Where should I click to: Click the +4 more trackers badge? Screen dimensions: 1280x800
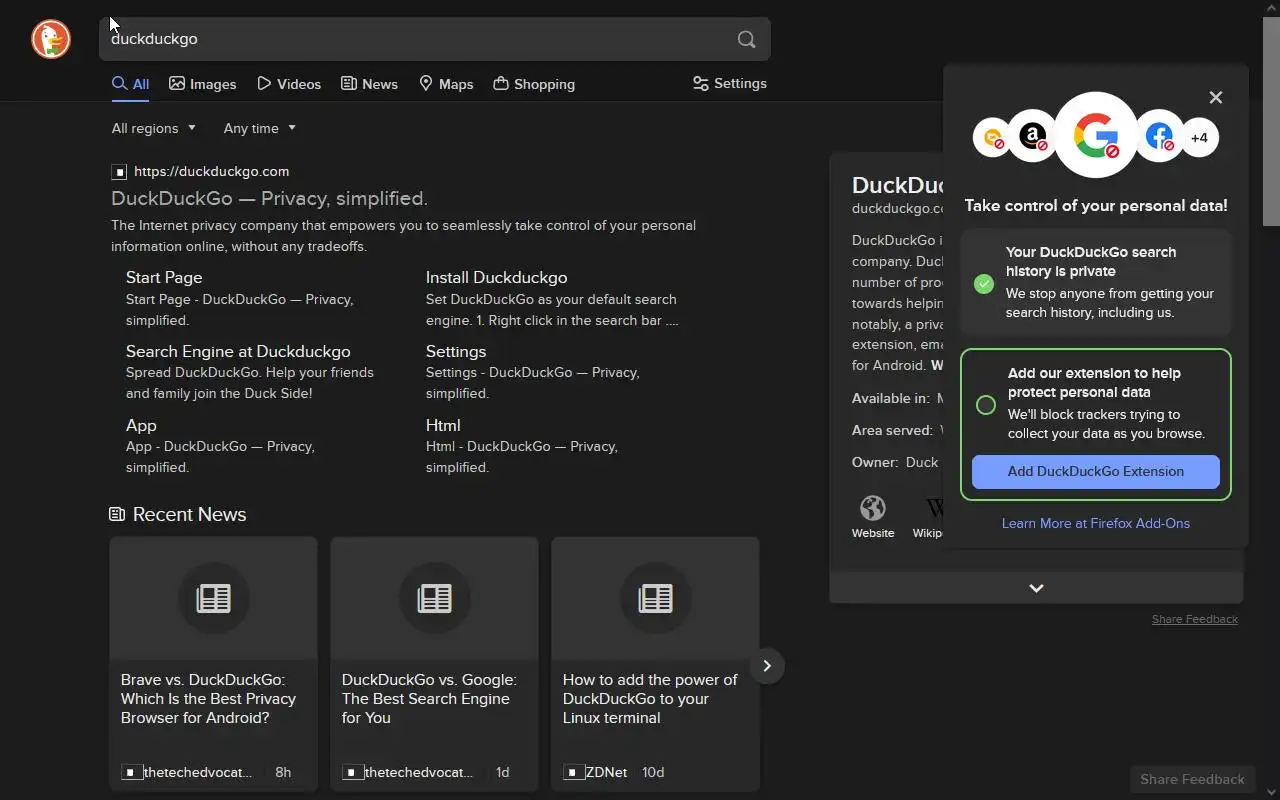1199,138
